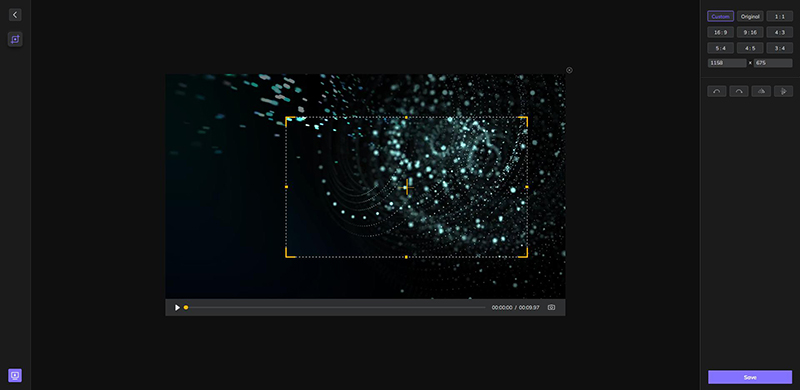Viewport: 800px width, 390px height.
Task: Choose the 16:9 aspect ratio
Action: (720, 32)
